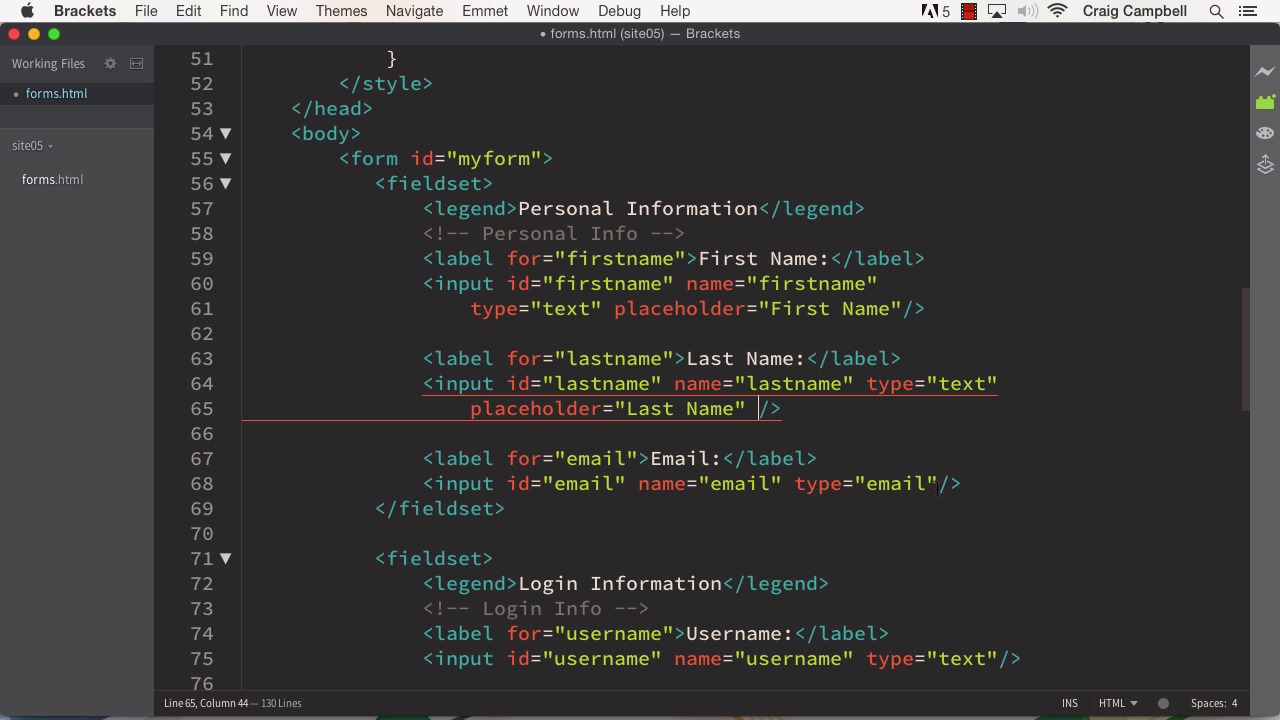Click line number 62 in the gutter
Image resolution: width=1280 pixels, height=720 pixels.
click(202, 334)
